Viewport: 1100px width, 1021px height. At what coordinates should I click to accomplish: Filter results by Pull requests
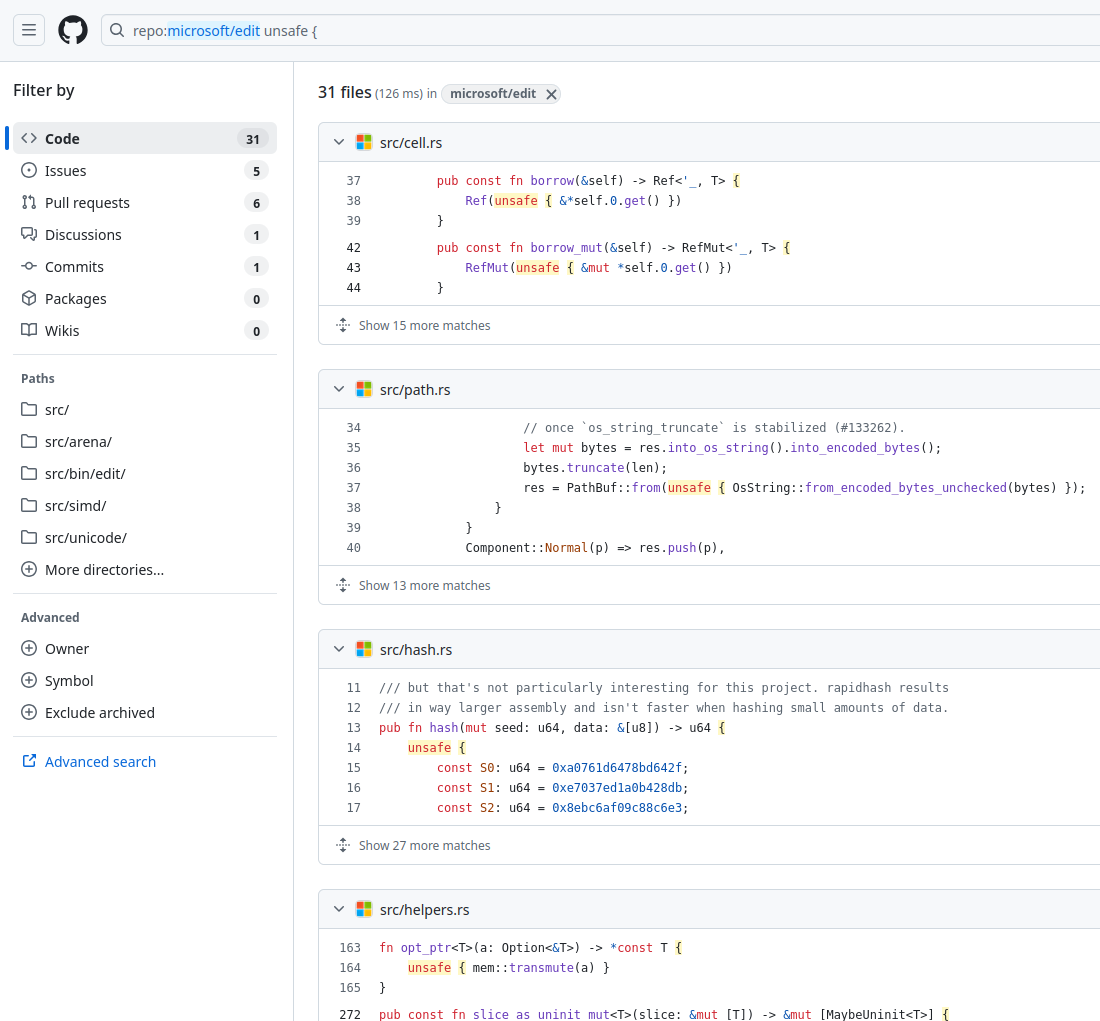point(145,203)
